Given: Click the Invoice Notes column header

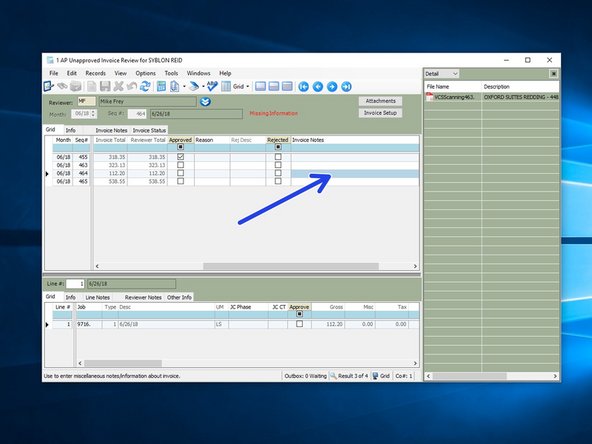Looking at the screenshot, I should pyautogui.click(x=308, y=140).
